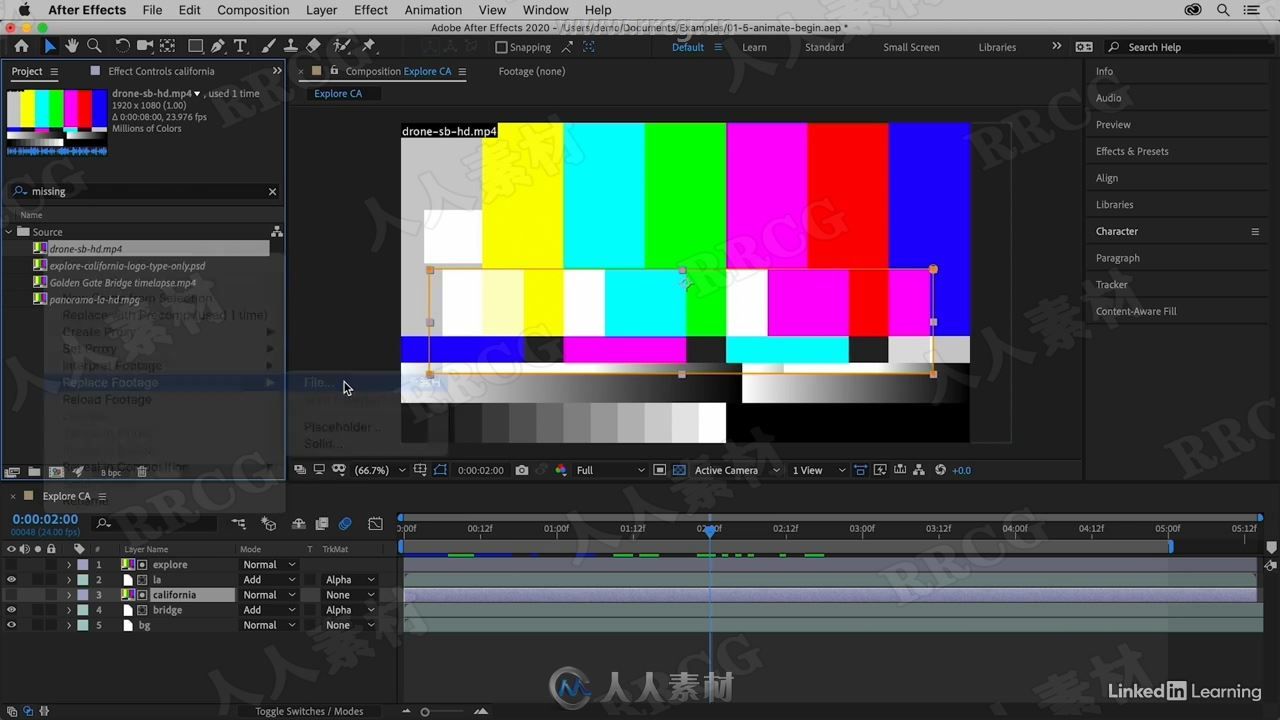
Task: Click the interpret footage icon in Project panel
Action: (x=12, y=472)
